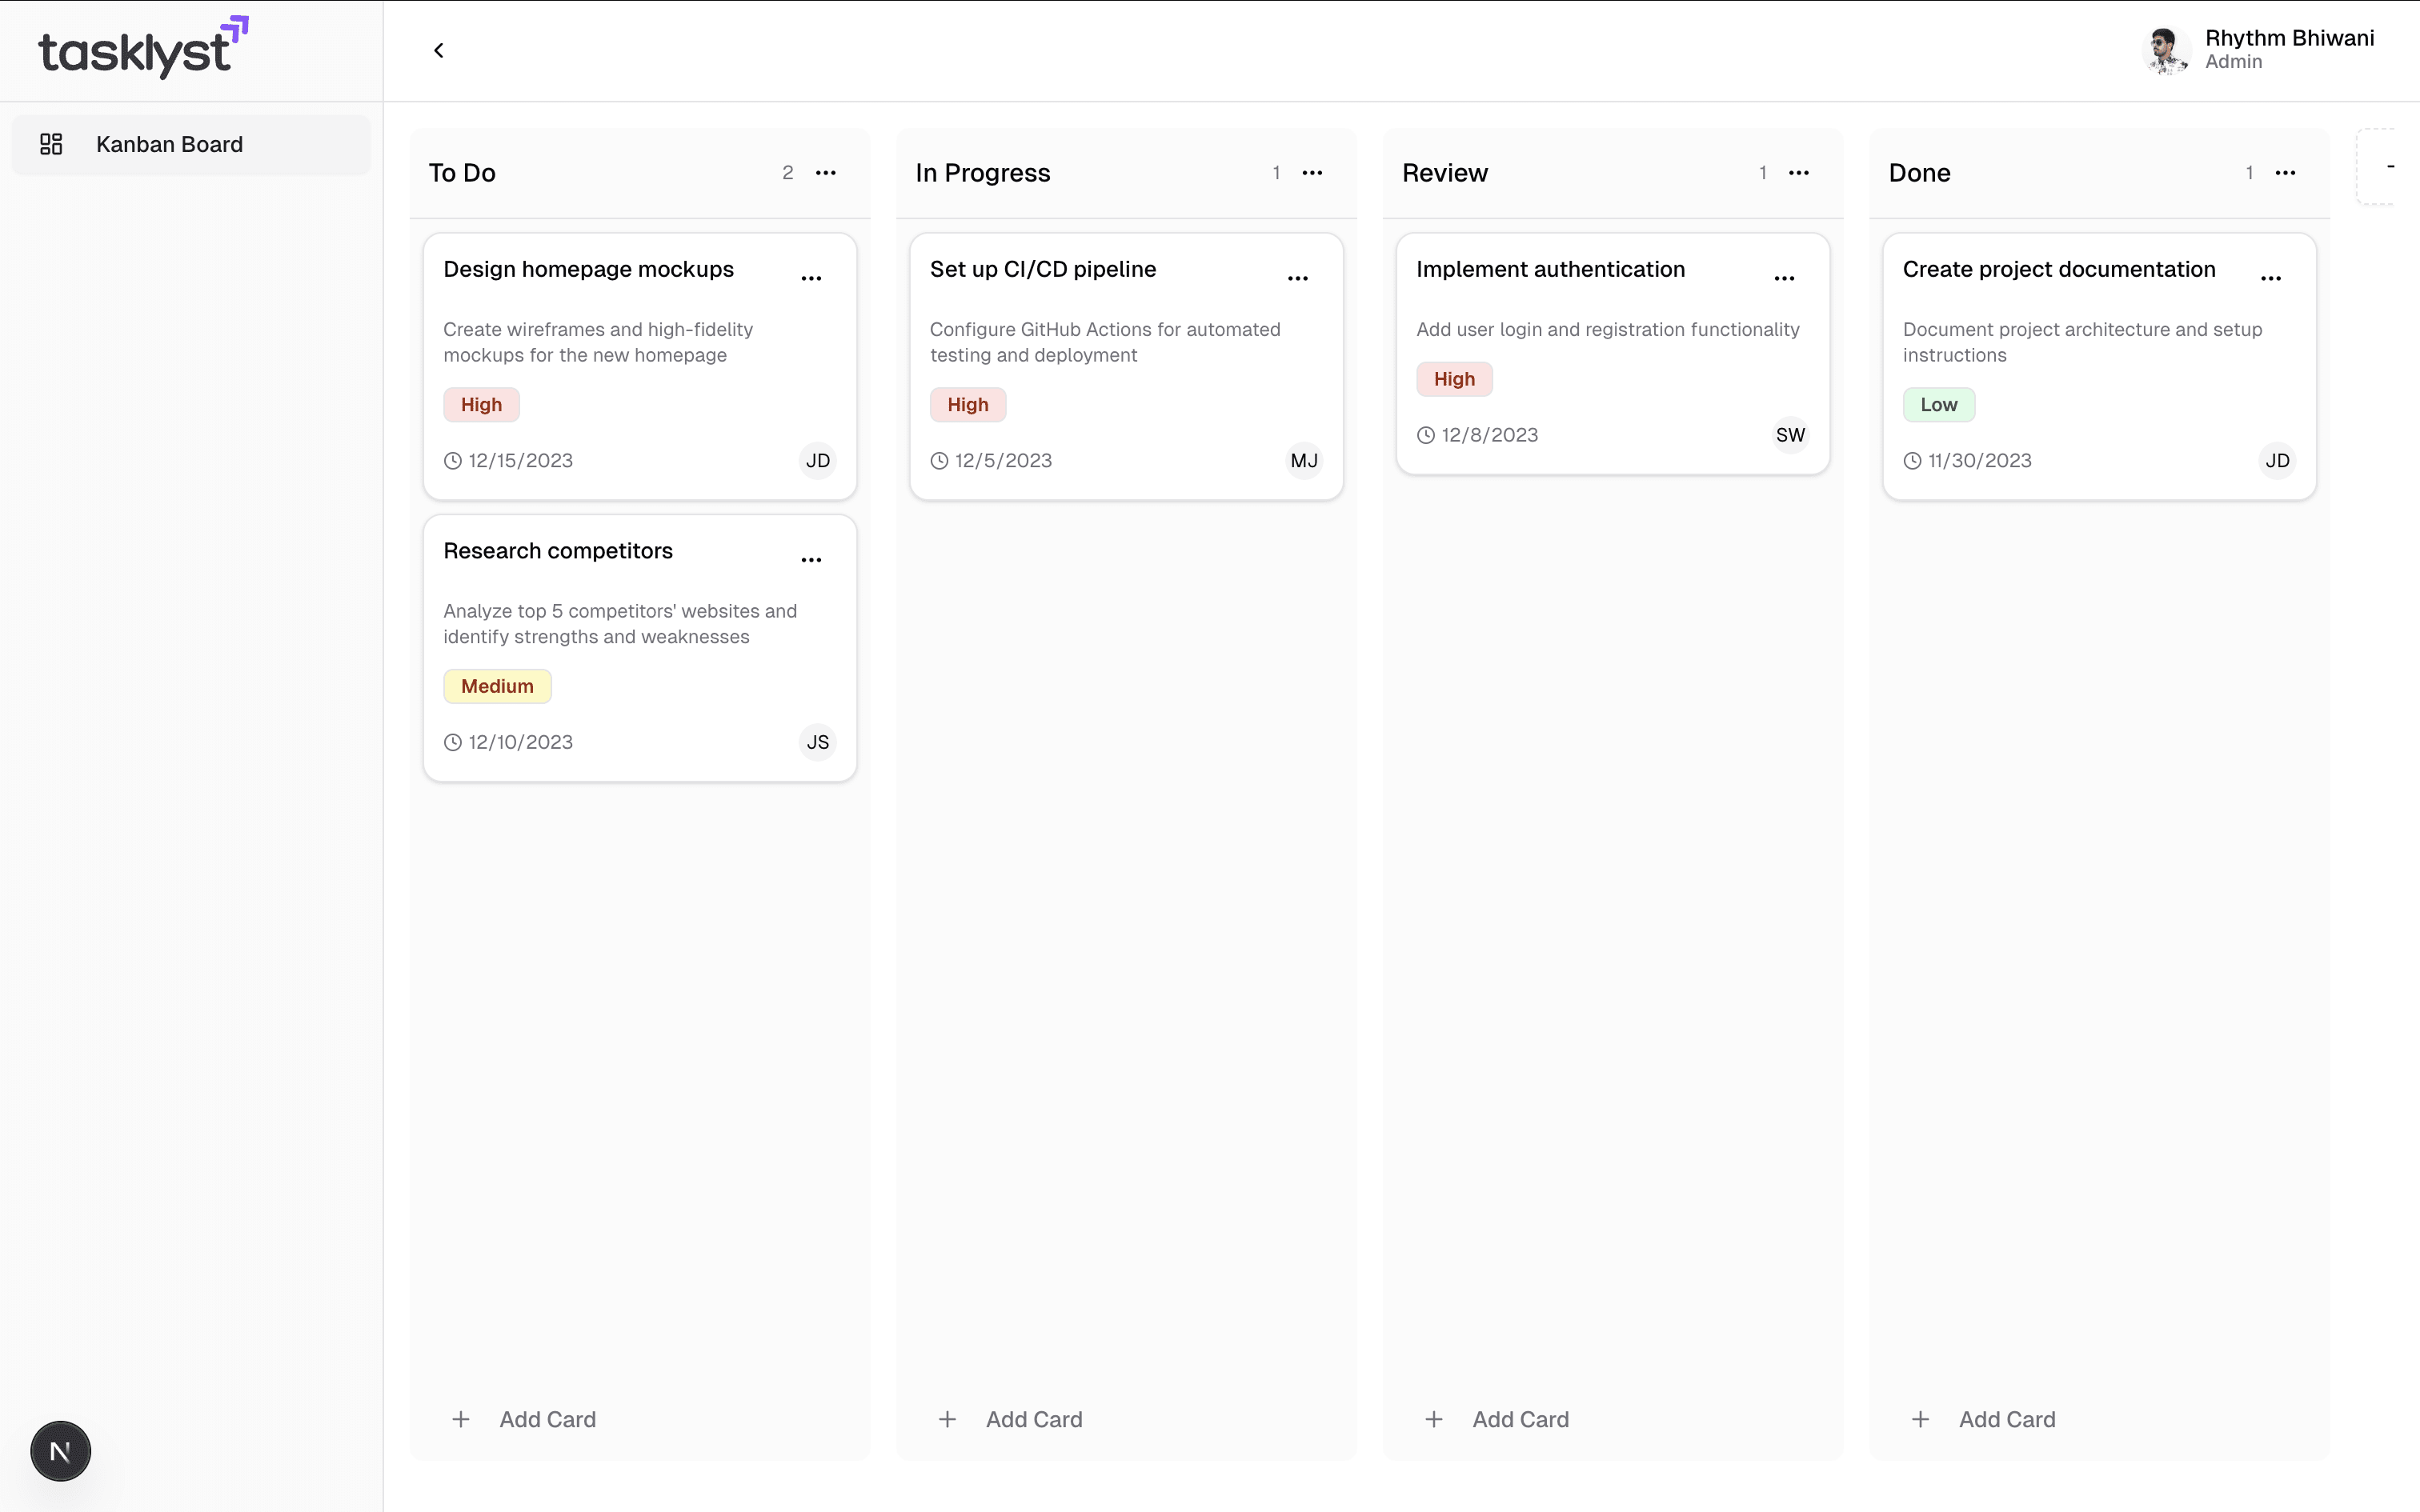Viewport: 2420px width, 1512px height.
Task: Click the High badge on Design homepage mockups
Action: click(x=481, y=404)
